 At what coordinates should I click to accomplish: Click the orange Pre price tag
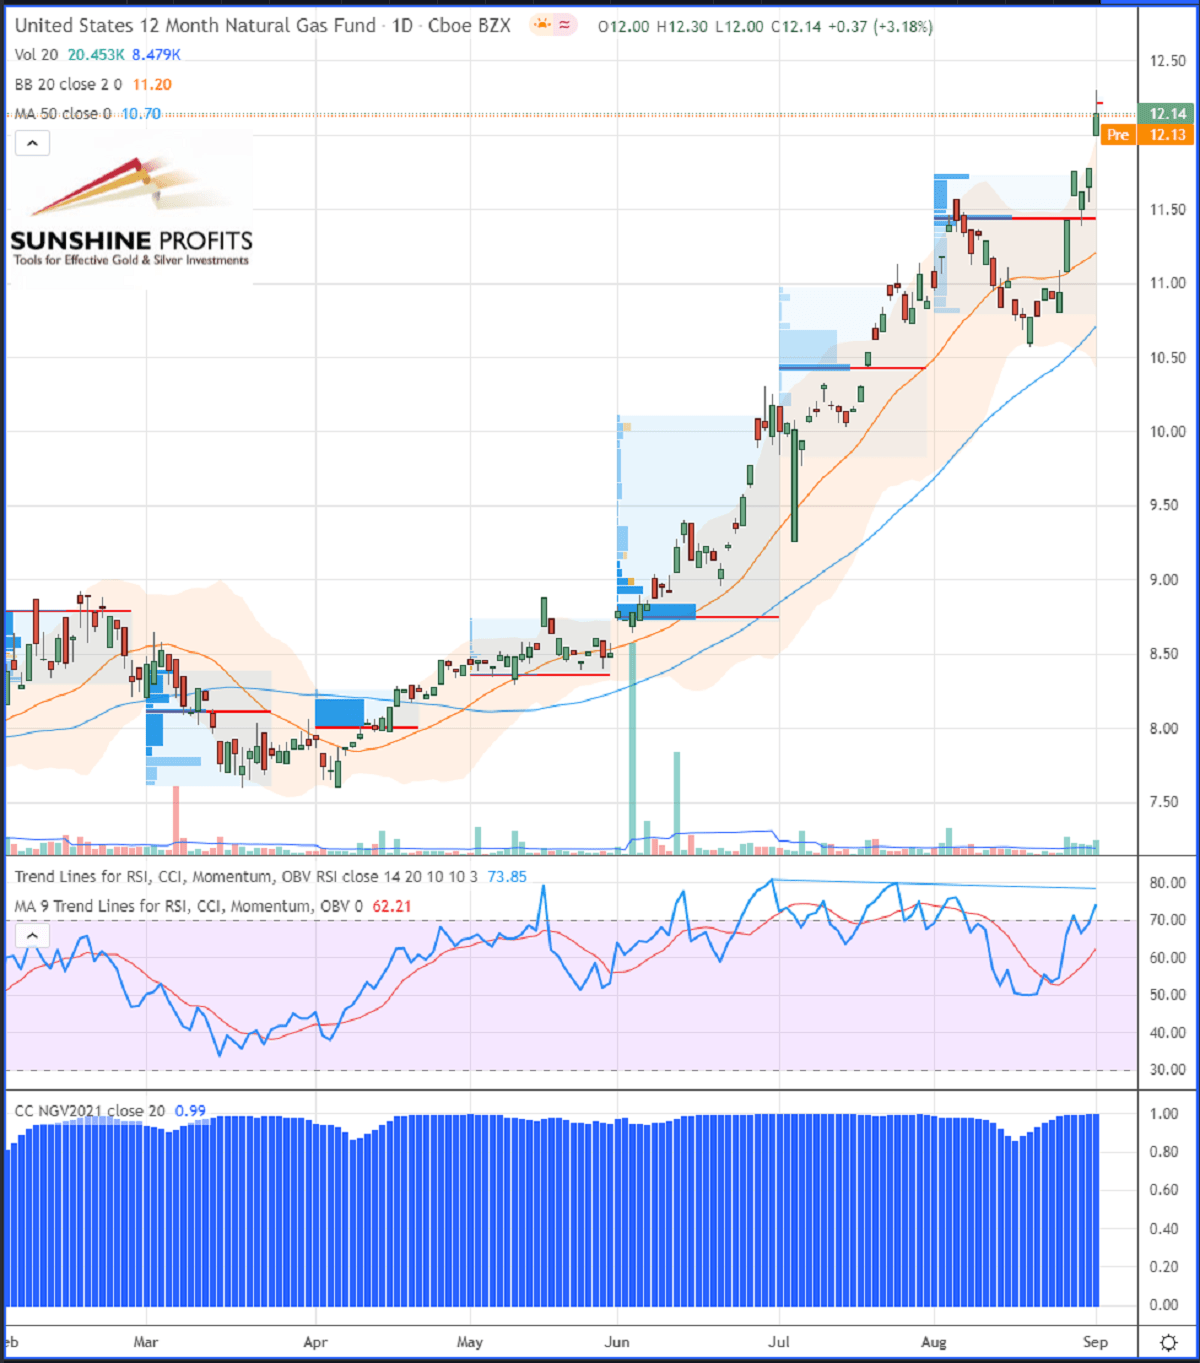pyautogui.click(x=1117, y=135)
